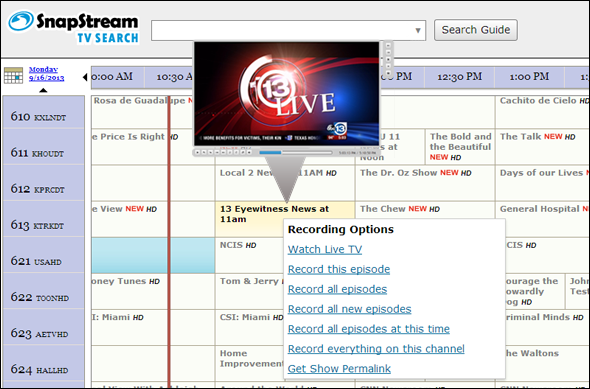This screenshot has width=590, height=389.
Task: Select channel 623 AETVHD
Action: point(44,327)
